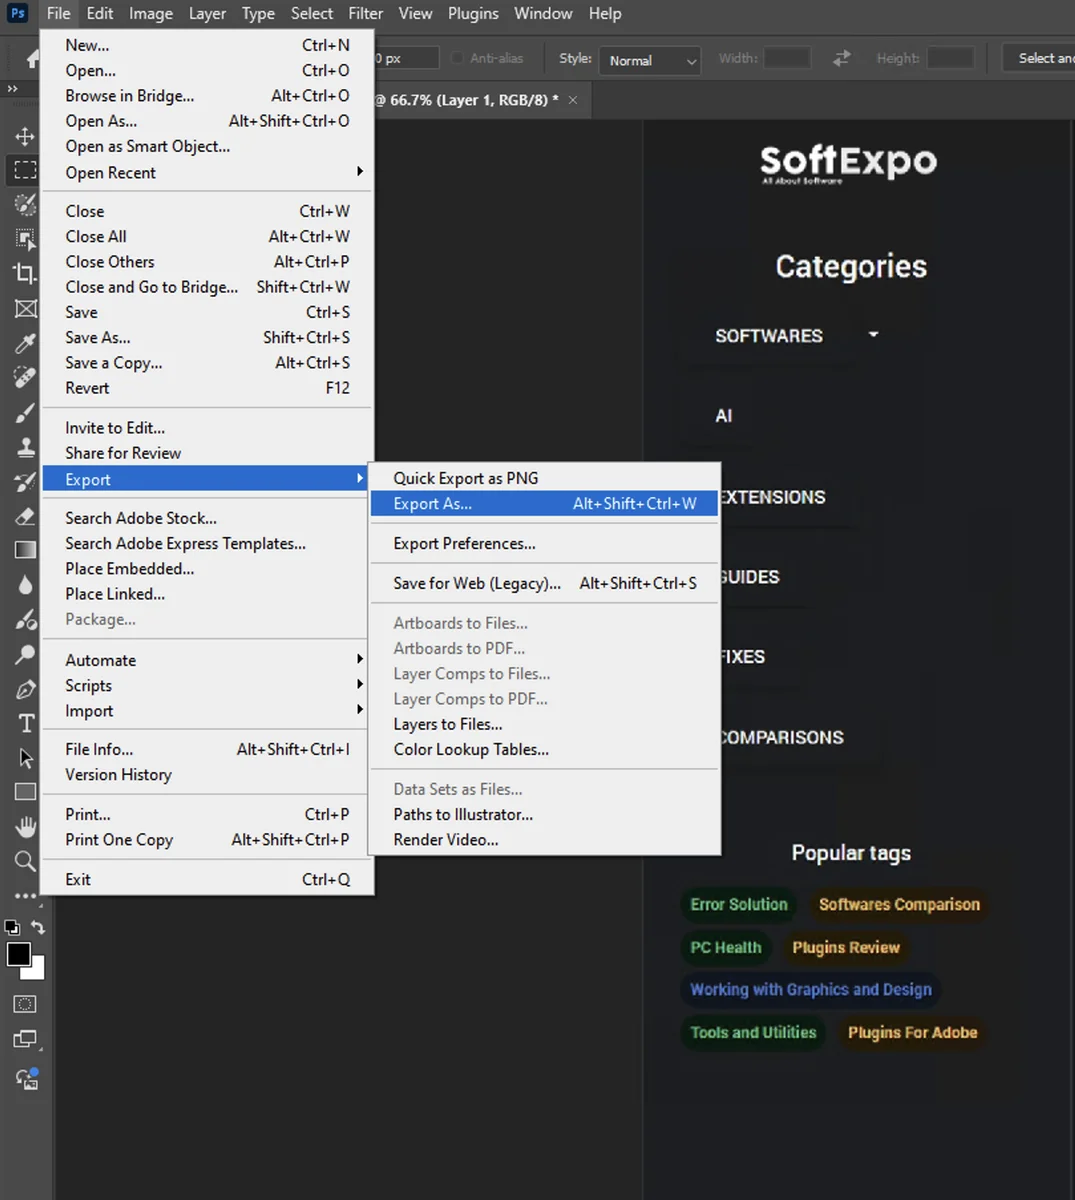Open the Image menu
1075x1200 pixels.
tap(150, 13)
